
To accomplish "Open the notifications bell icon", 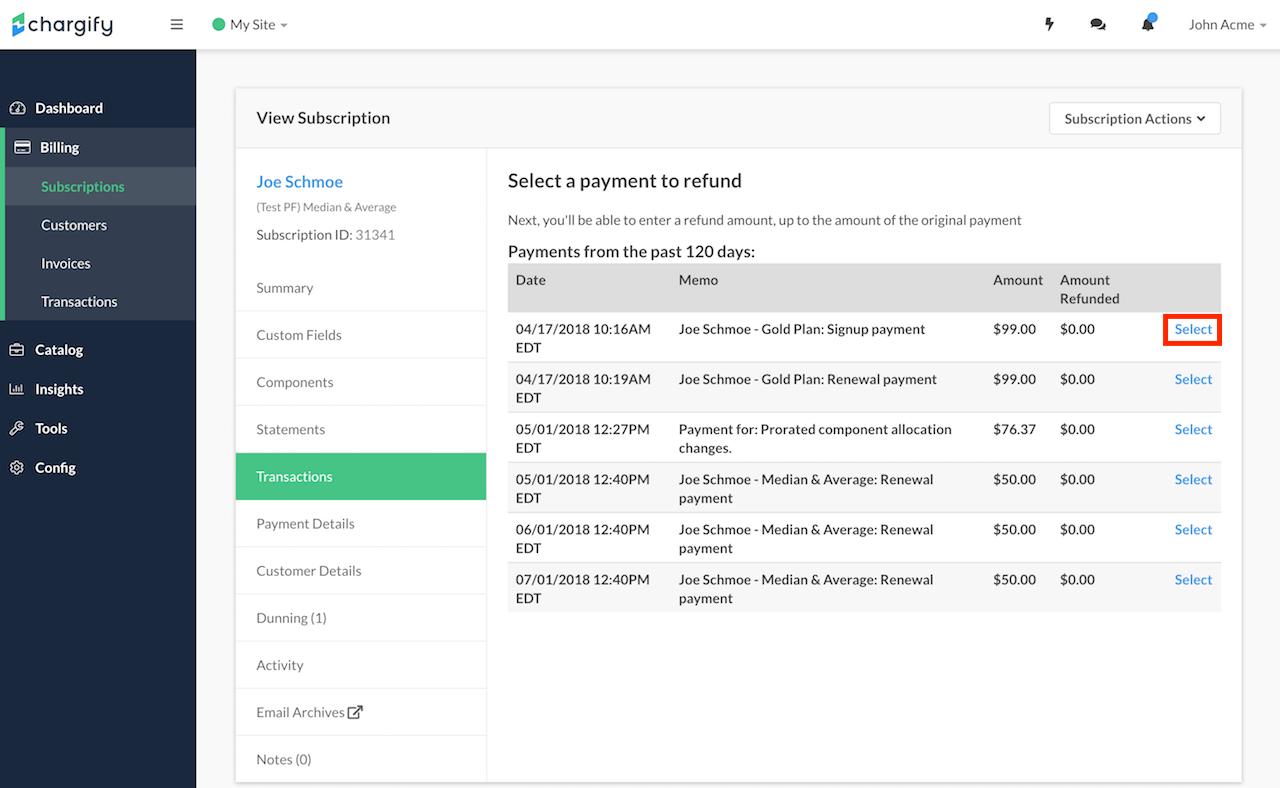I will coord(1148,24).
